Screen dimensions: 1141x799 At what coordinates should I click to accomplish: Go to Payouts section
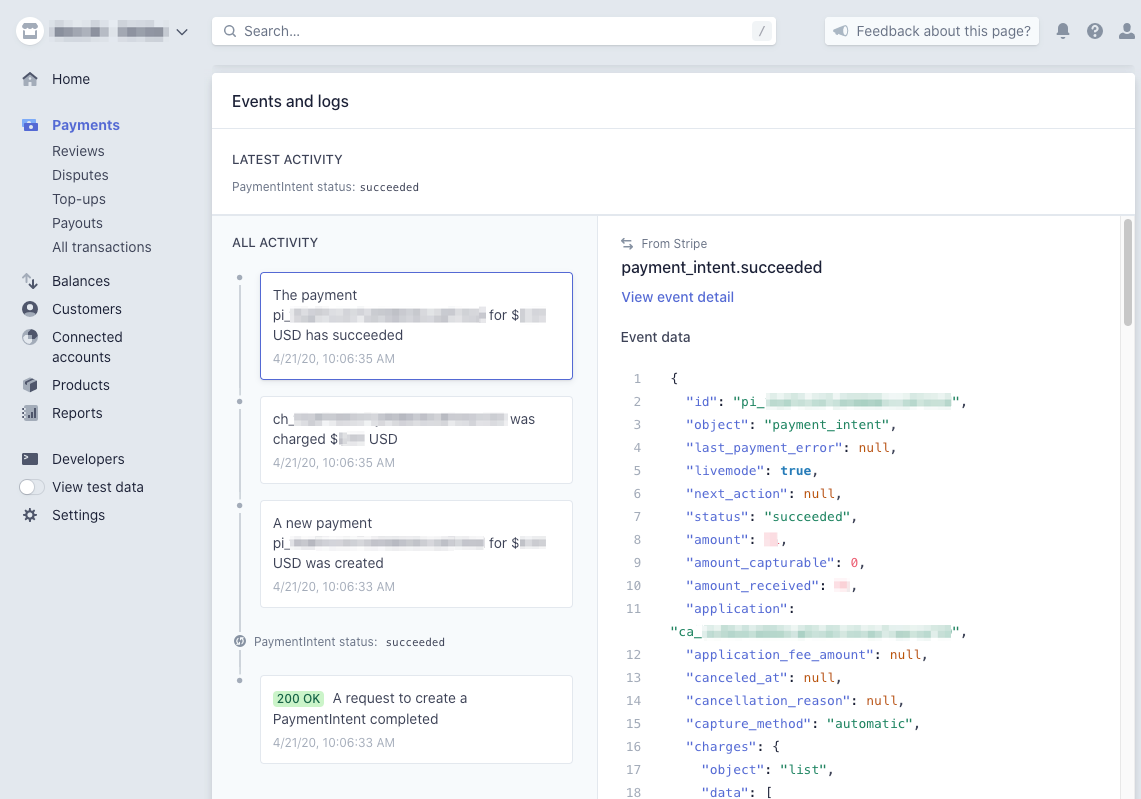coord(77,223)
